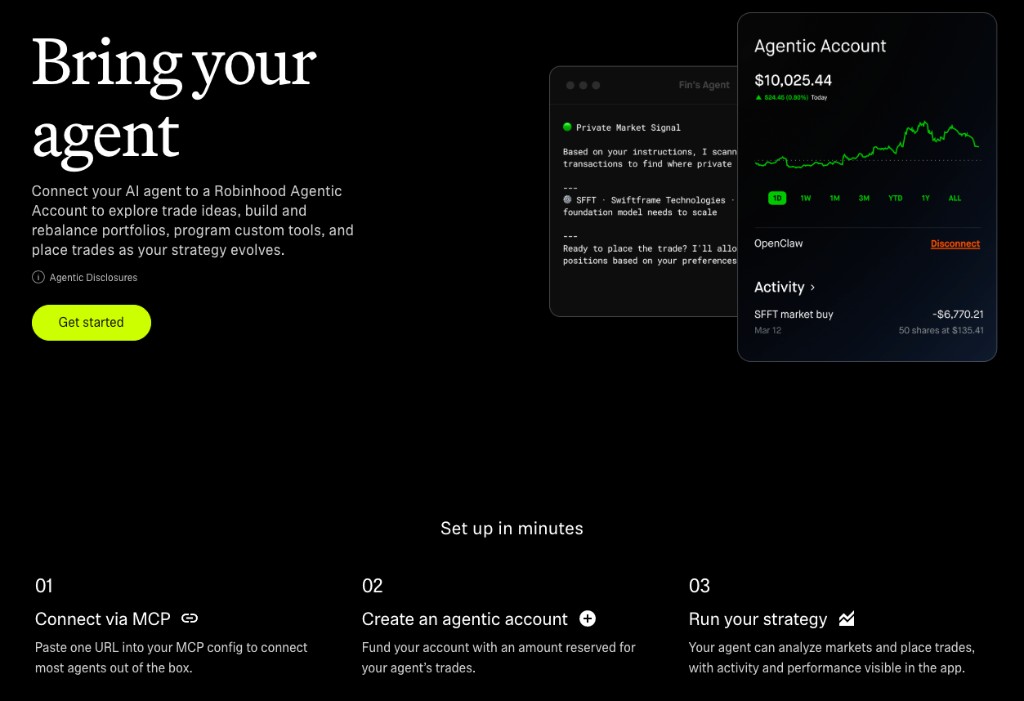Click the link icon beside Connect via MCP

point(189,618)
